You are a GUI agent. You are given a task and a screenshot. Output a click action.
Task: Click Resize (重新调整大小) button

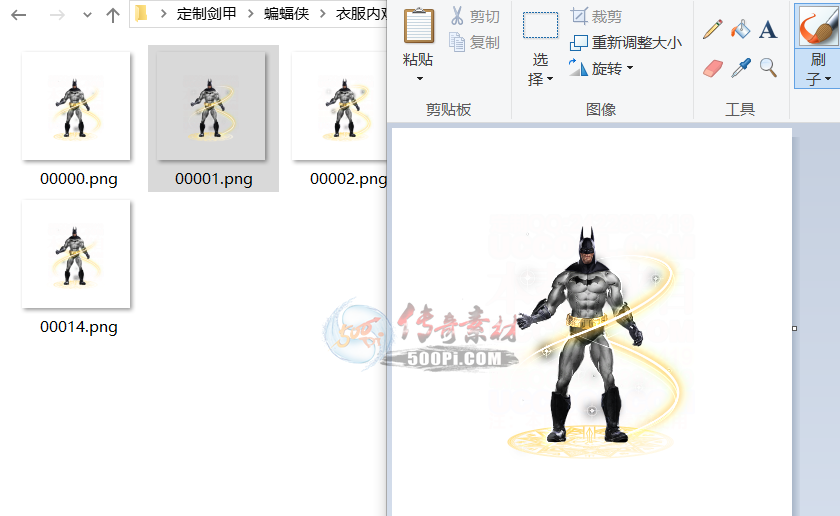tap(626, 42)
